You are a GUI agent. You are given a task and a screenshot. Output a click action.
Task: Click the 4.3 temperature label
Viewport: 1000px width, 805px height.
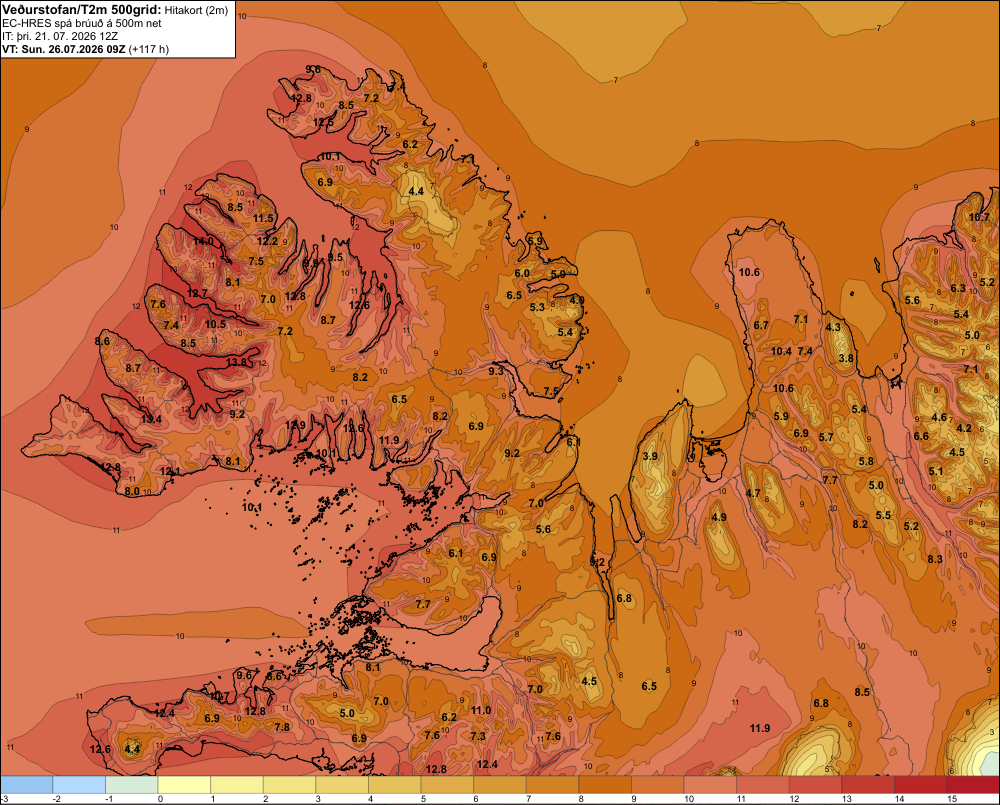tap(833, 327)
